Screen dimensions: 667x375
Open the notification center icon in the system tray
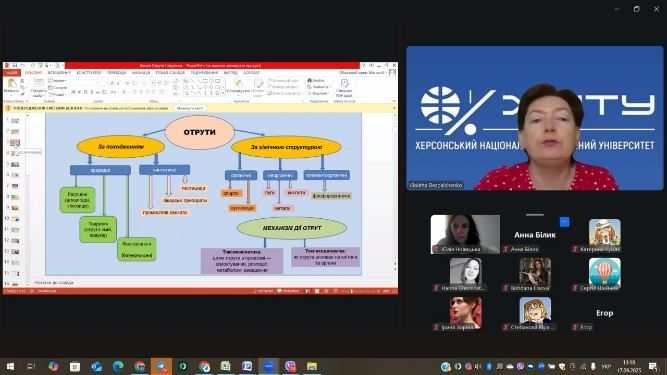coord(653,366)
